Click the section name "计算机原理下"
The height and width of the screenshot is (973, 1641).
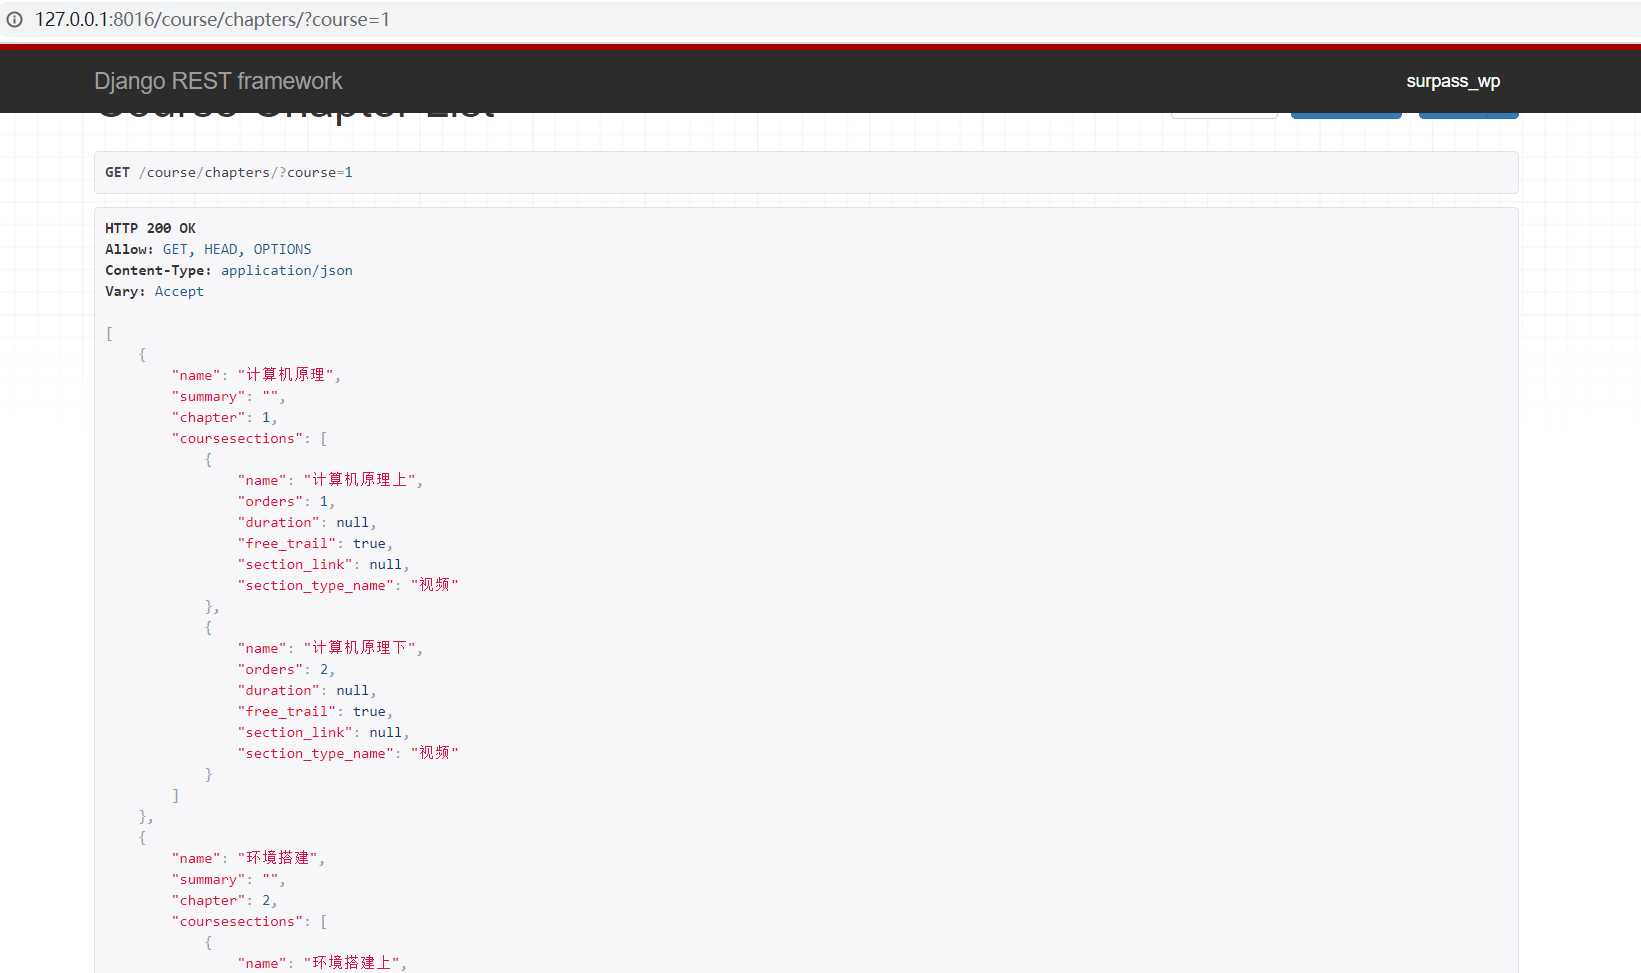360,648
